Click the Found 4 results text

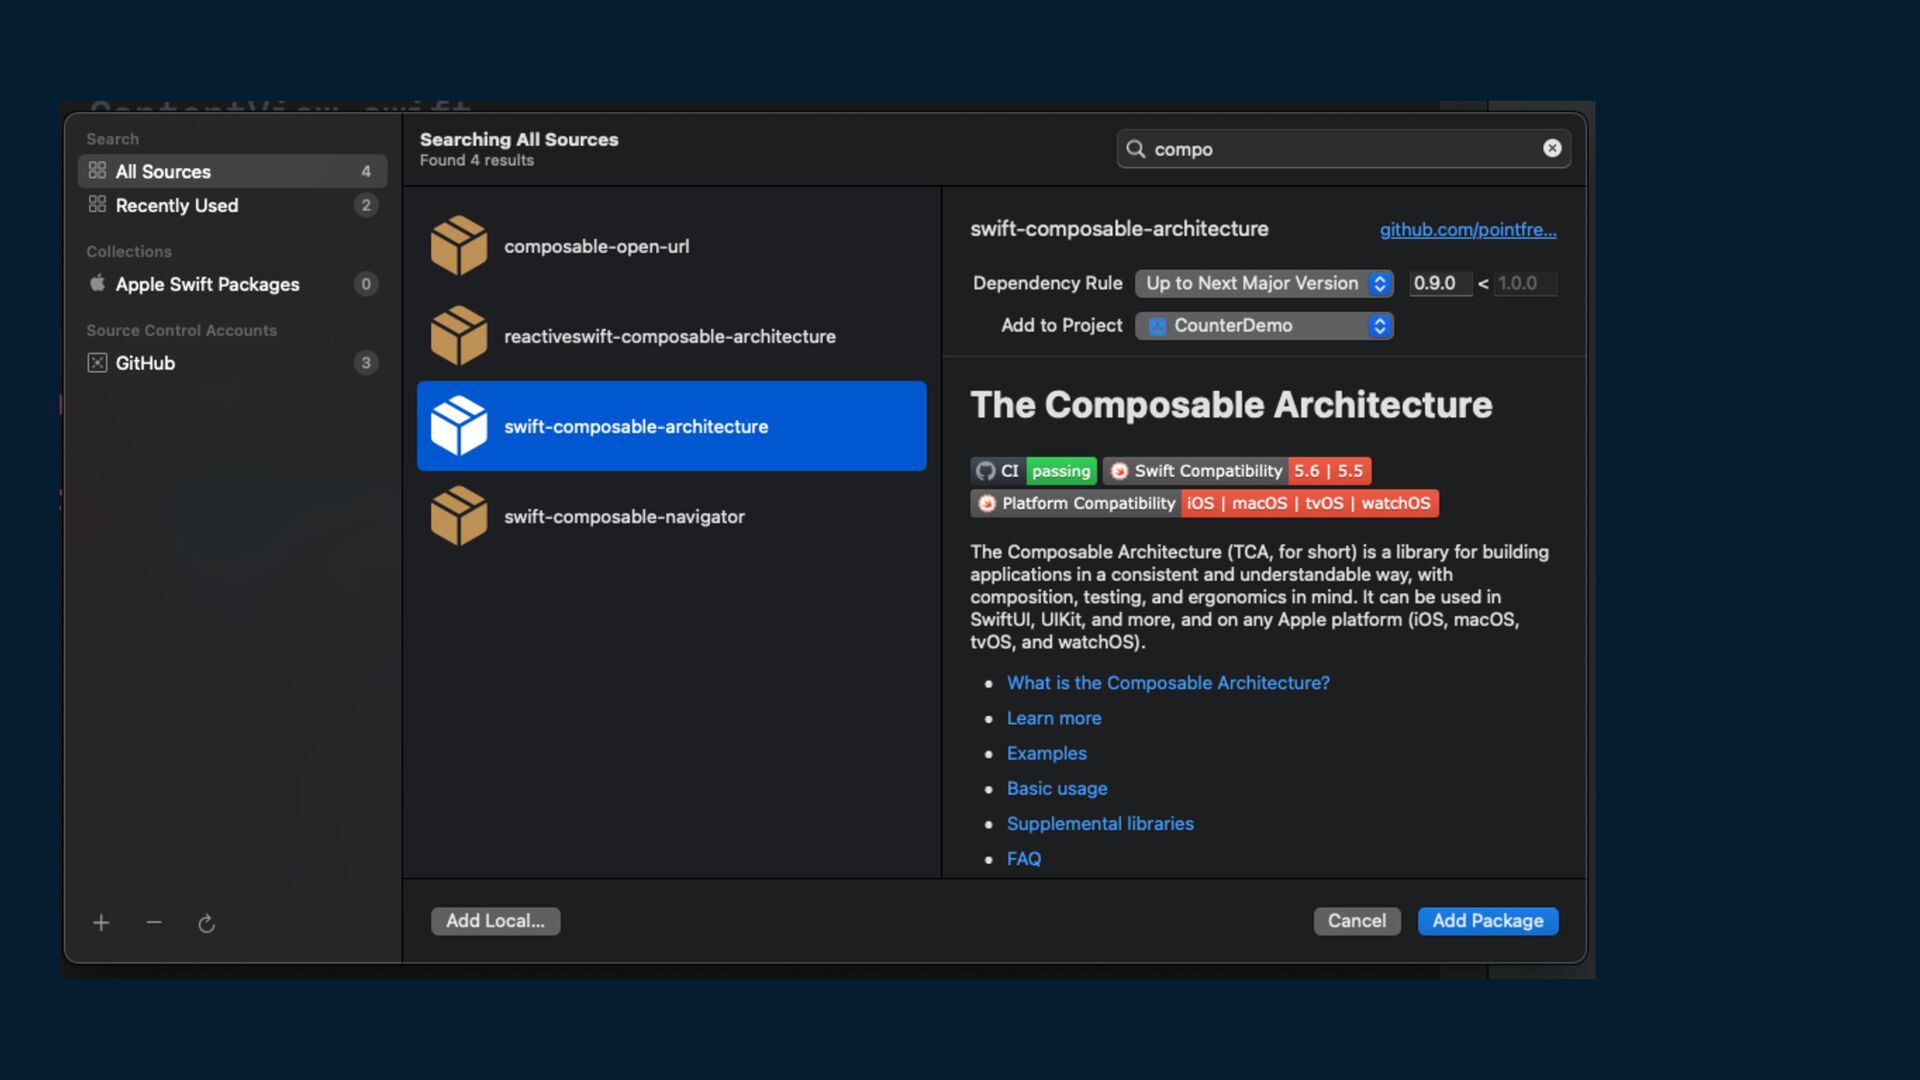pyautogui.click(x=477, y=160)
